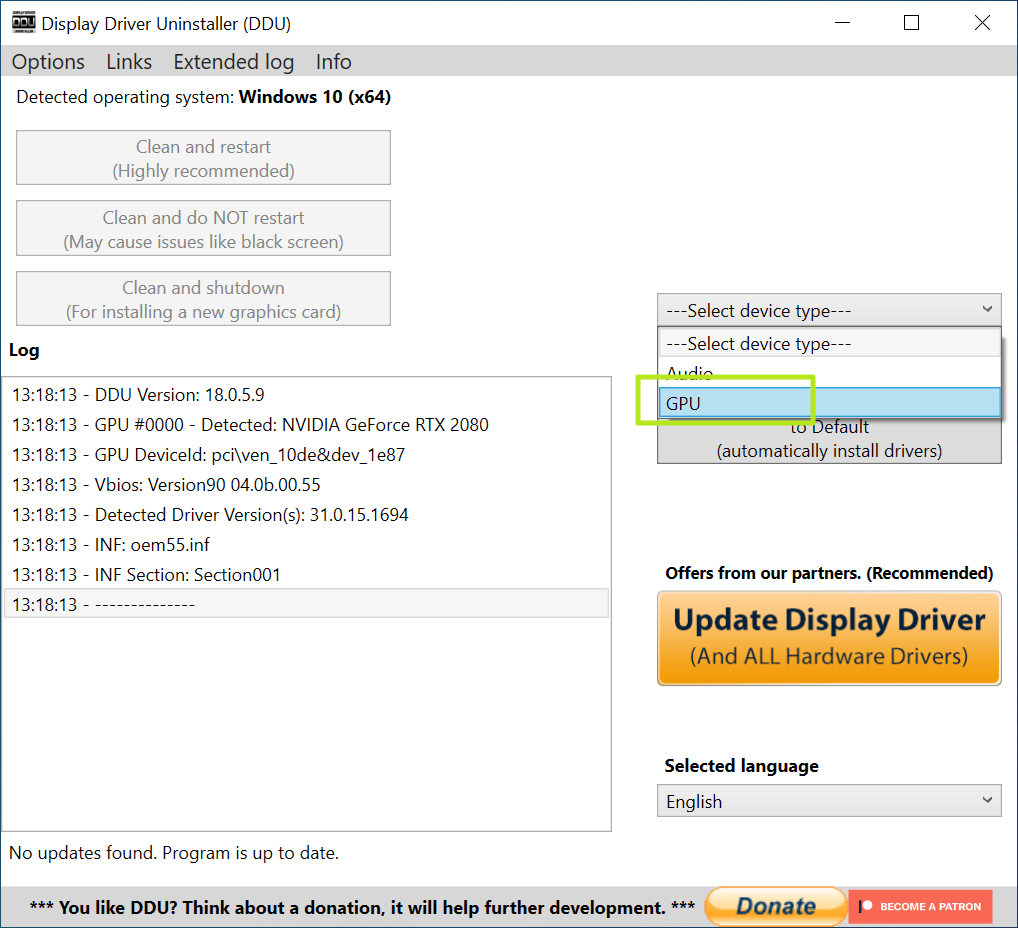Open the Info menu
1018x928 pixels.
333,61
